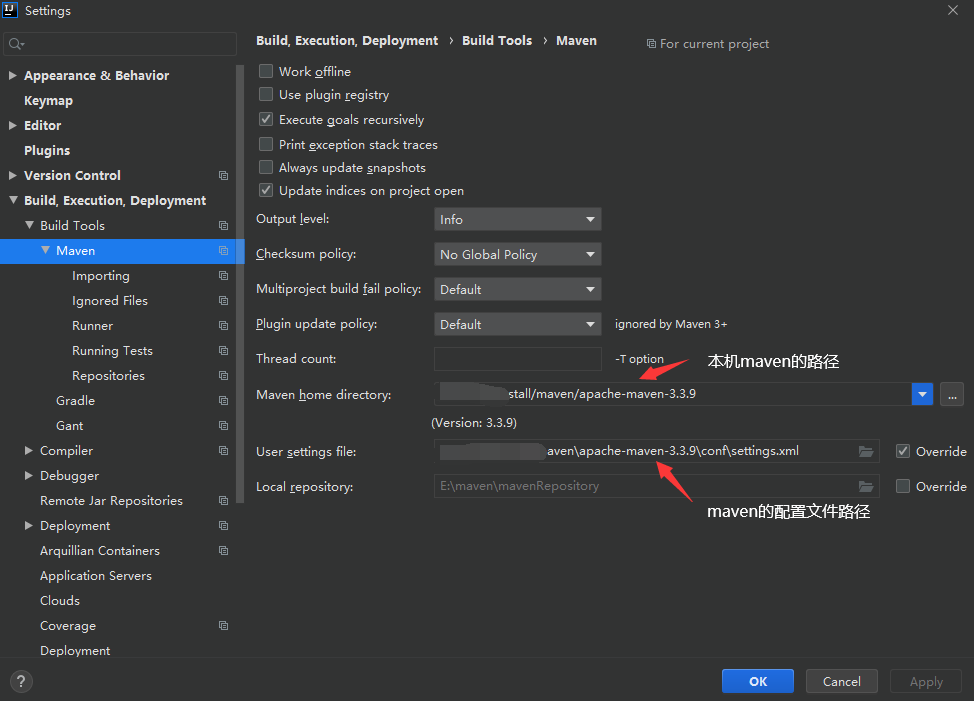Collapse the Maven node
This screenshot has height=701, width=974.
click(45, 250)
